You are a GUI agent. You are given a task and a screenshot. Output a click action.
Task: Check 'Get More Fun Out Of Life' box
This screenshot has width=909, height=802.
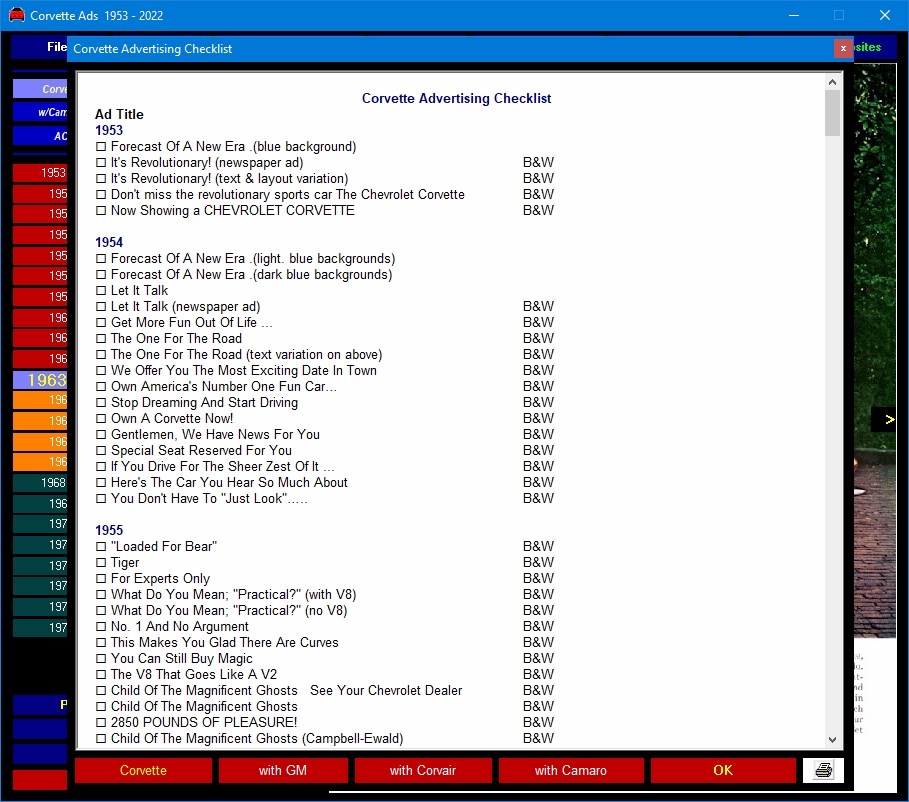(x=101, y=322)
